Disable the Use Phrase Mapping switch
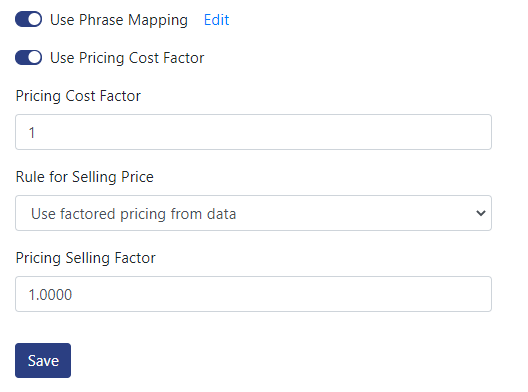This screenshot has height=392, width=528. 29,19
